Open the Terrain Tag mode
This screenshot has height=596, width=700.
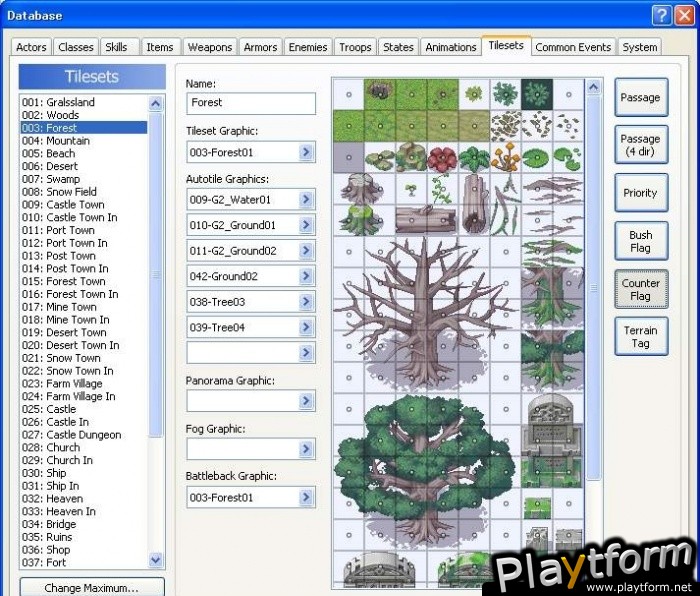tap(641, 337)
